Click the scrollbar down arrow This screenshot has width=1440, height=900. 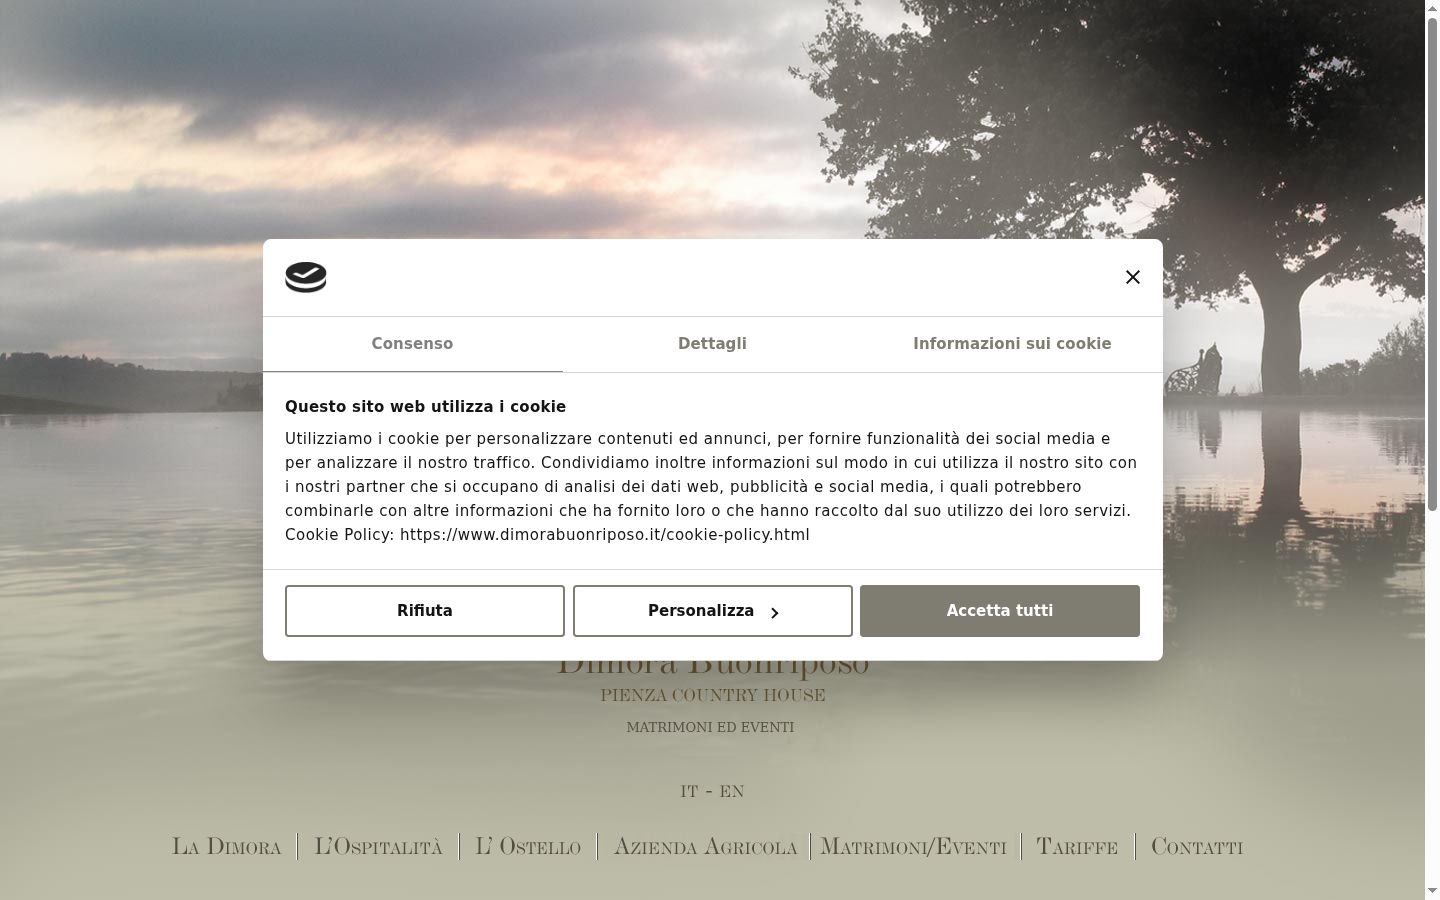1432,891
